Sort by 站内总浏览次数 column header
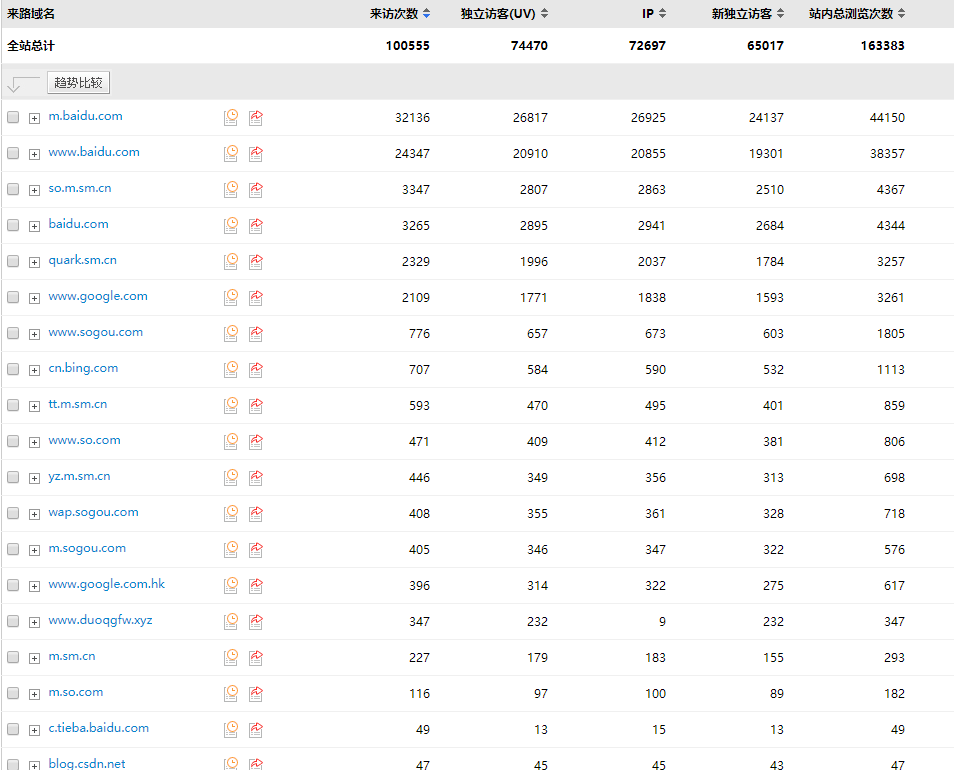This screenshot has height=770, width=954. (857, 13)
